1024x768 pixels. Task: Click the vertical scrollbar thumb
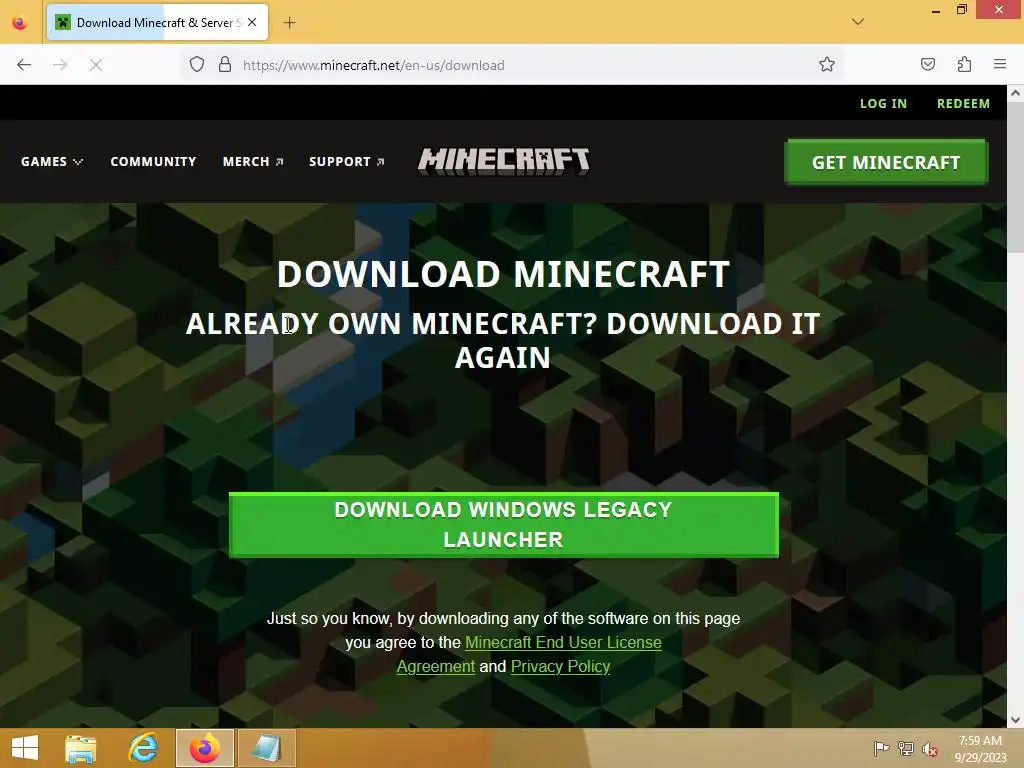(x=1016, y=176)
